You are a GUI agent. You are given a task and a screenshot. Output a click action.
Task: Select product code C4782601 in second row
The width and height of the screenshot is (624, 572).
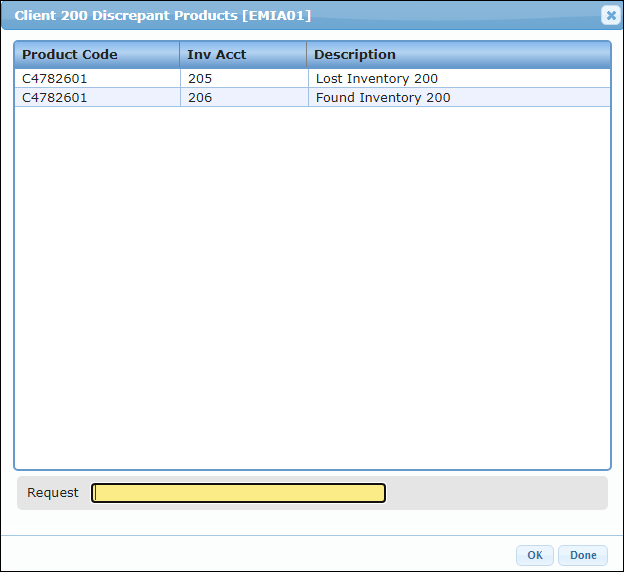[x=55, y=98]
